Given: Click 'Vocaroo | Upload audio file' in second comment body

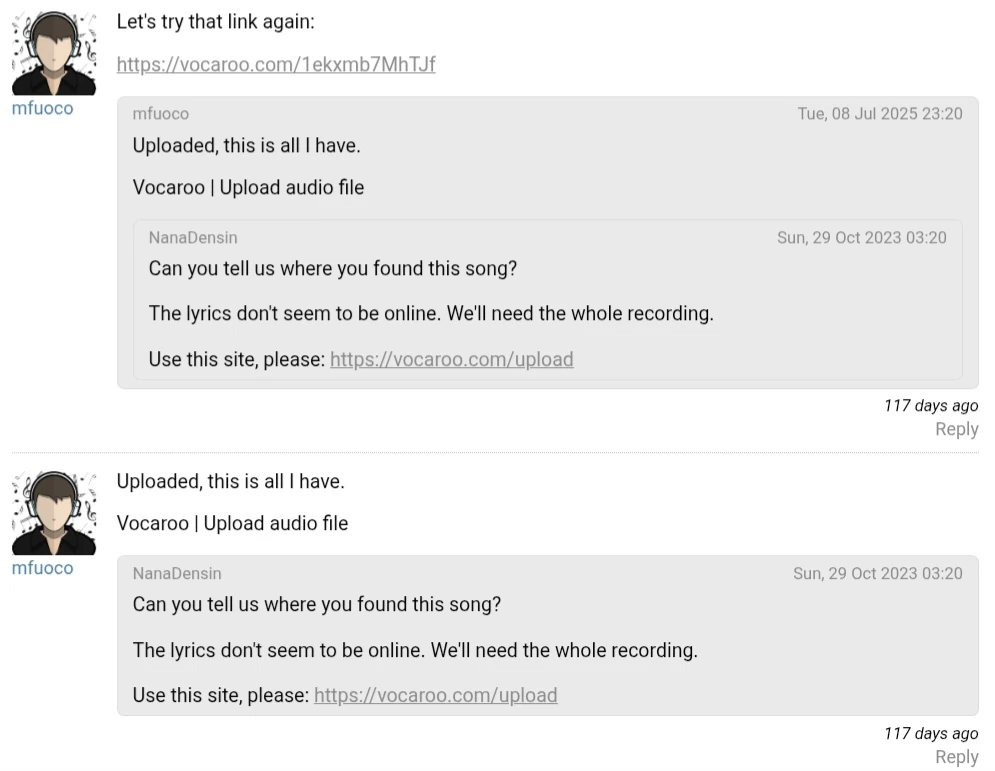Looking at the screenshot, I should tap(232, 523).
